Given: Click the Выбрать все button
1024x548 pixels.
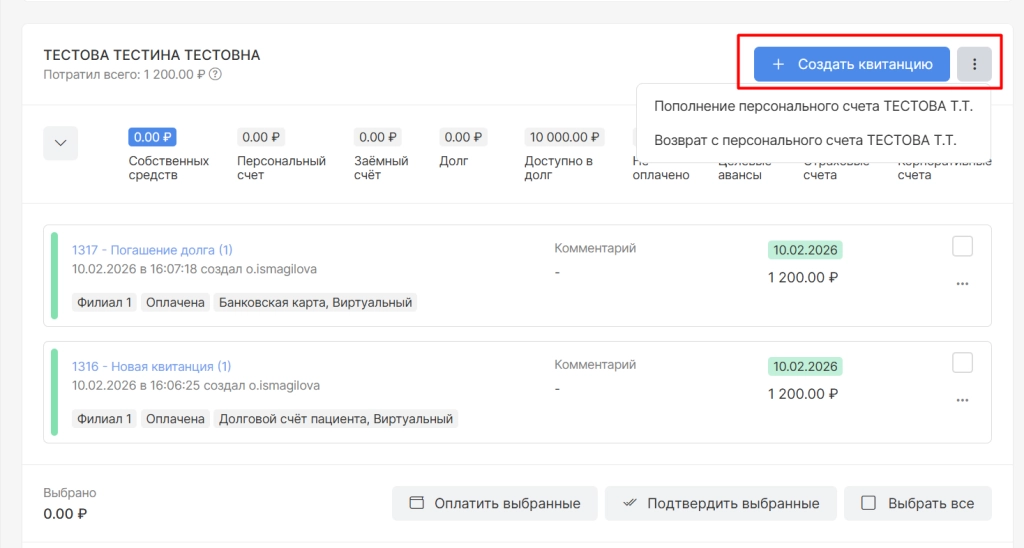Looking at the screenshot, I should (x=918, y=504).
